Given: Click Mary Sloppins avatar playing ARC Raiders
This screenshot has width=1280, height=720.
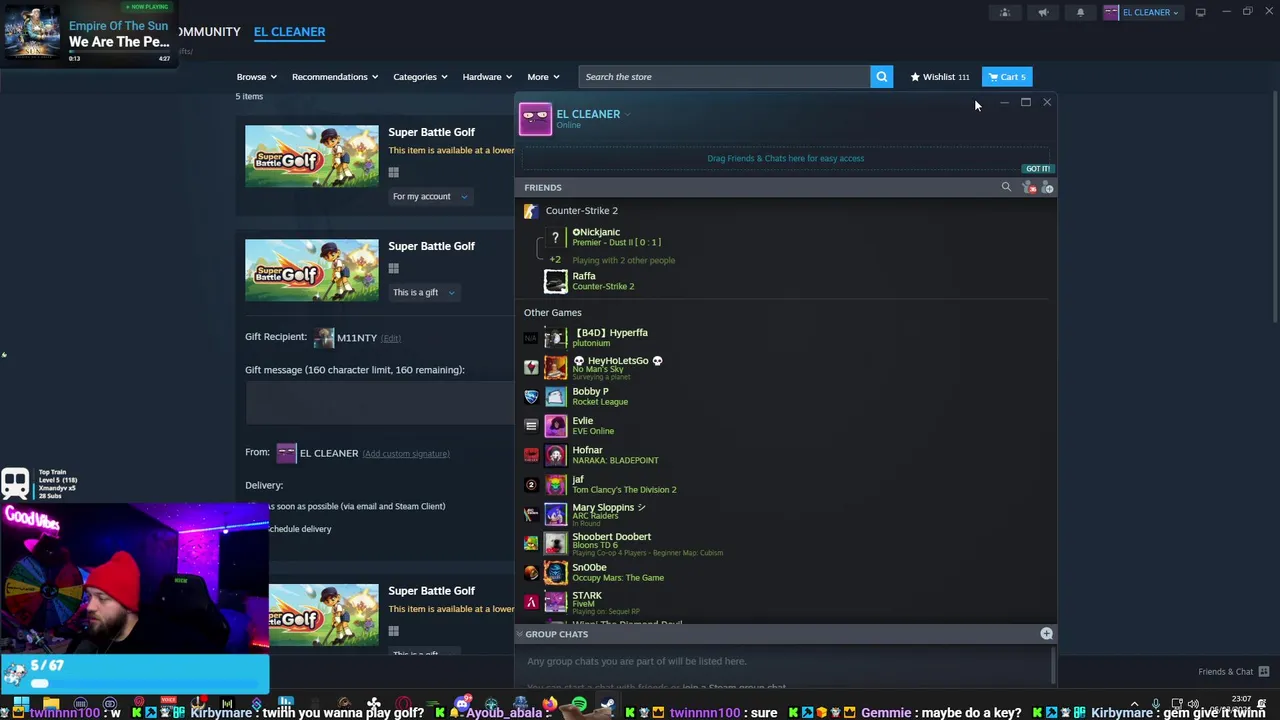Looking at the screenshot, I should coord(555,514).
